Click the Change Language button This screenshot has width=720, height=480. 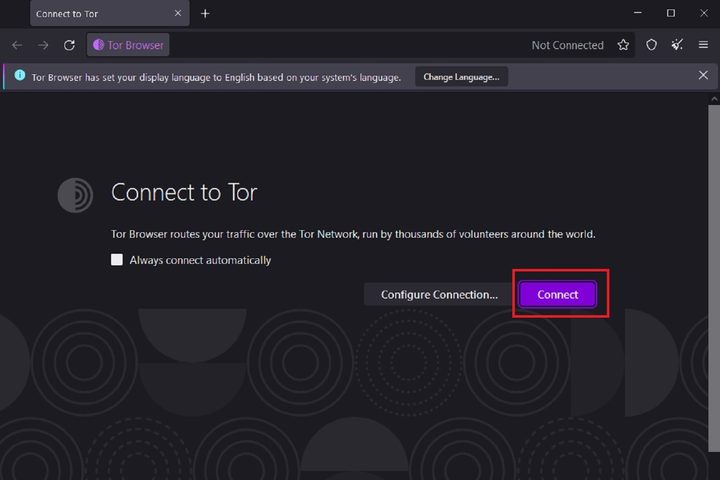[x=461, y=77]
